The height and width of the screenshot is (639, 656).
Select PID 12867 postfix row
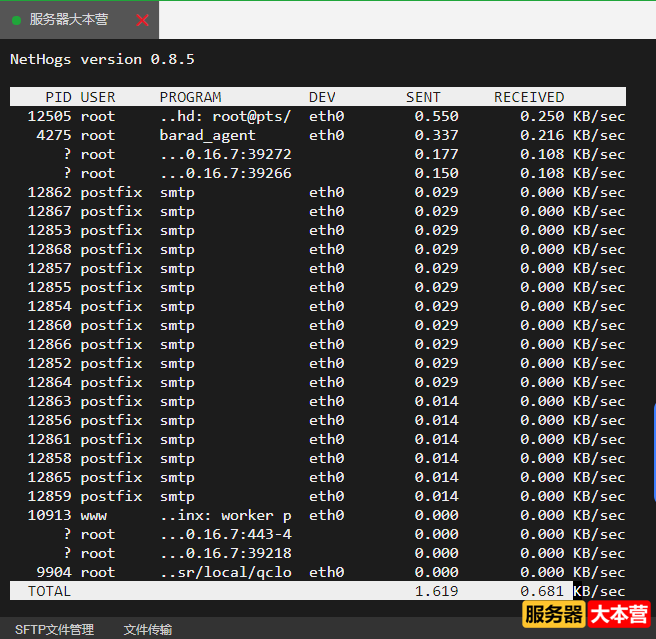(318, 211)
